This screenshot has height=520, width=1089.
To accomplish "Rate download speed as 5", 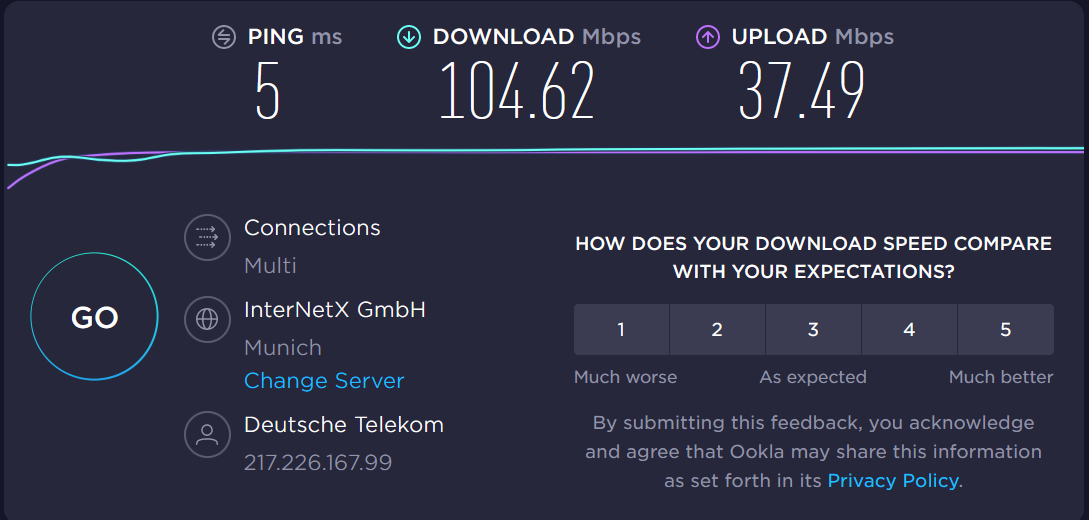I will click(1006, 330).
